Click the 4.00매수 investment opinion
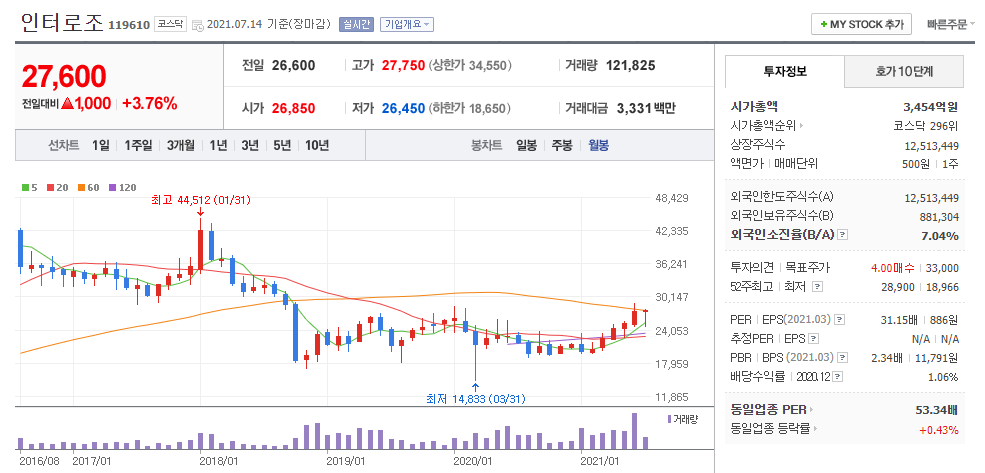This screenshot has width=985, height=473. point(893,268)
